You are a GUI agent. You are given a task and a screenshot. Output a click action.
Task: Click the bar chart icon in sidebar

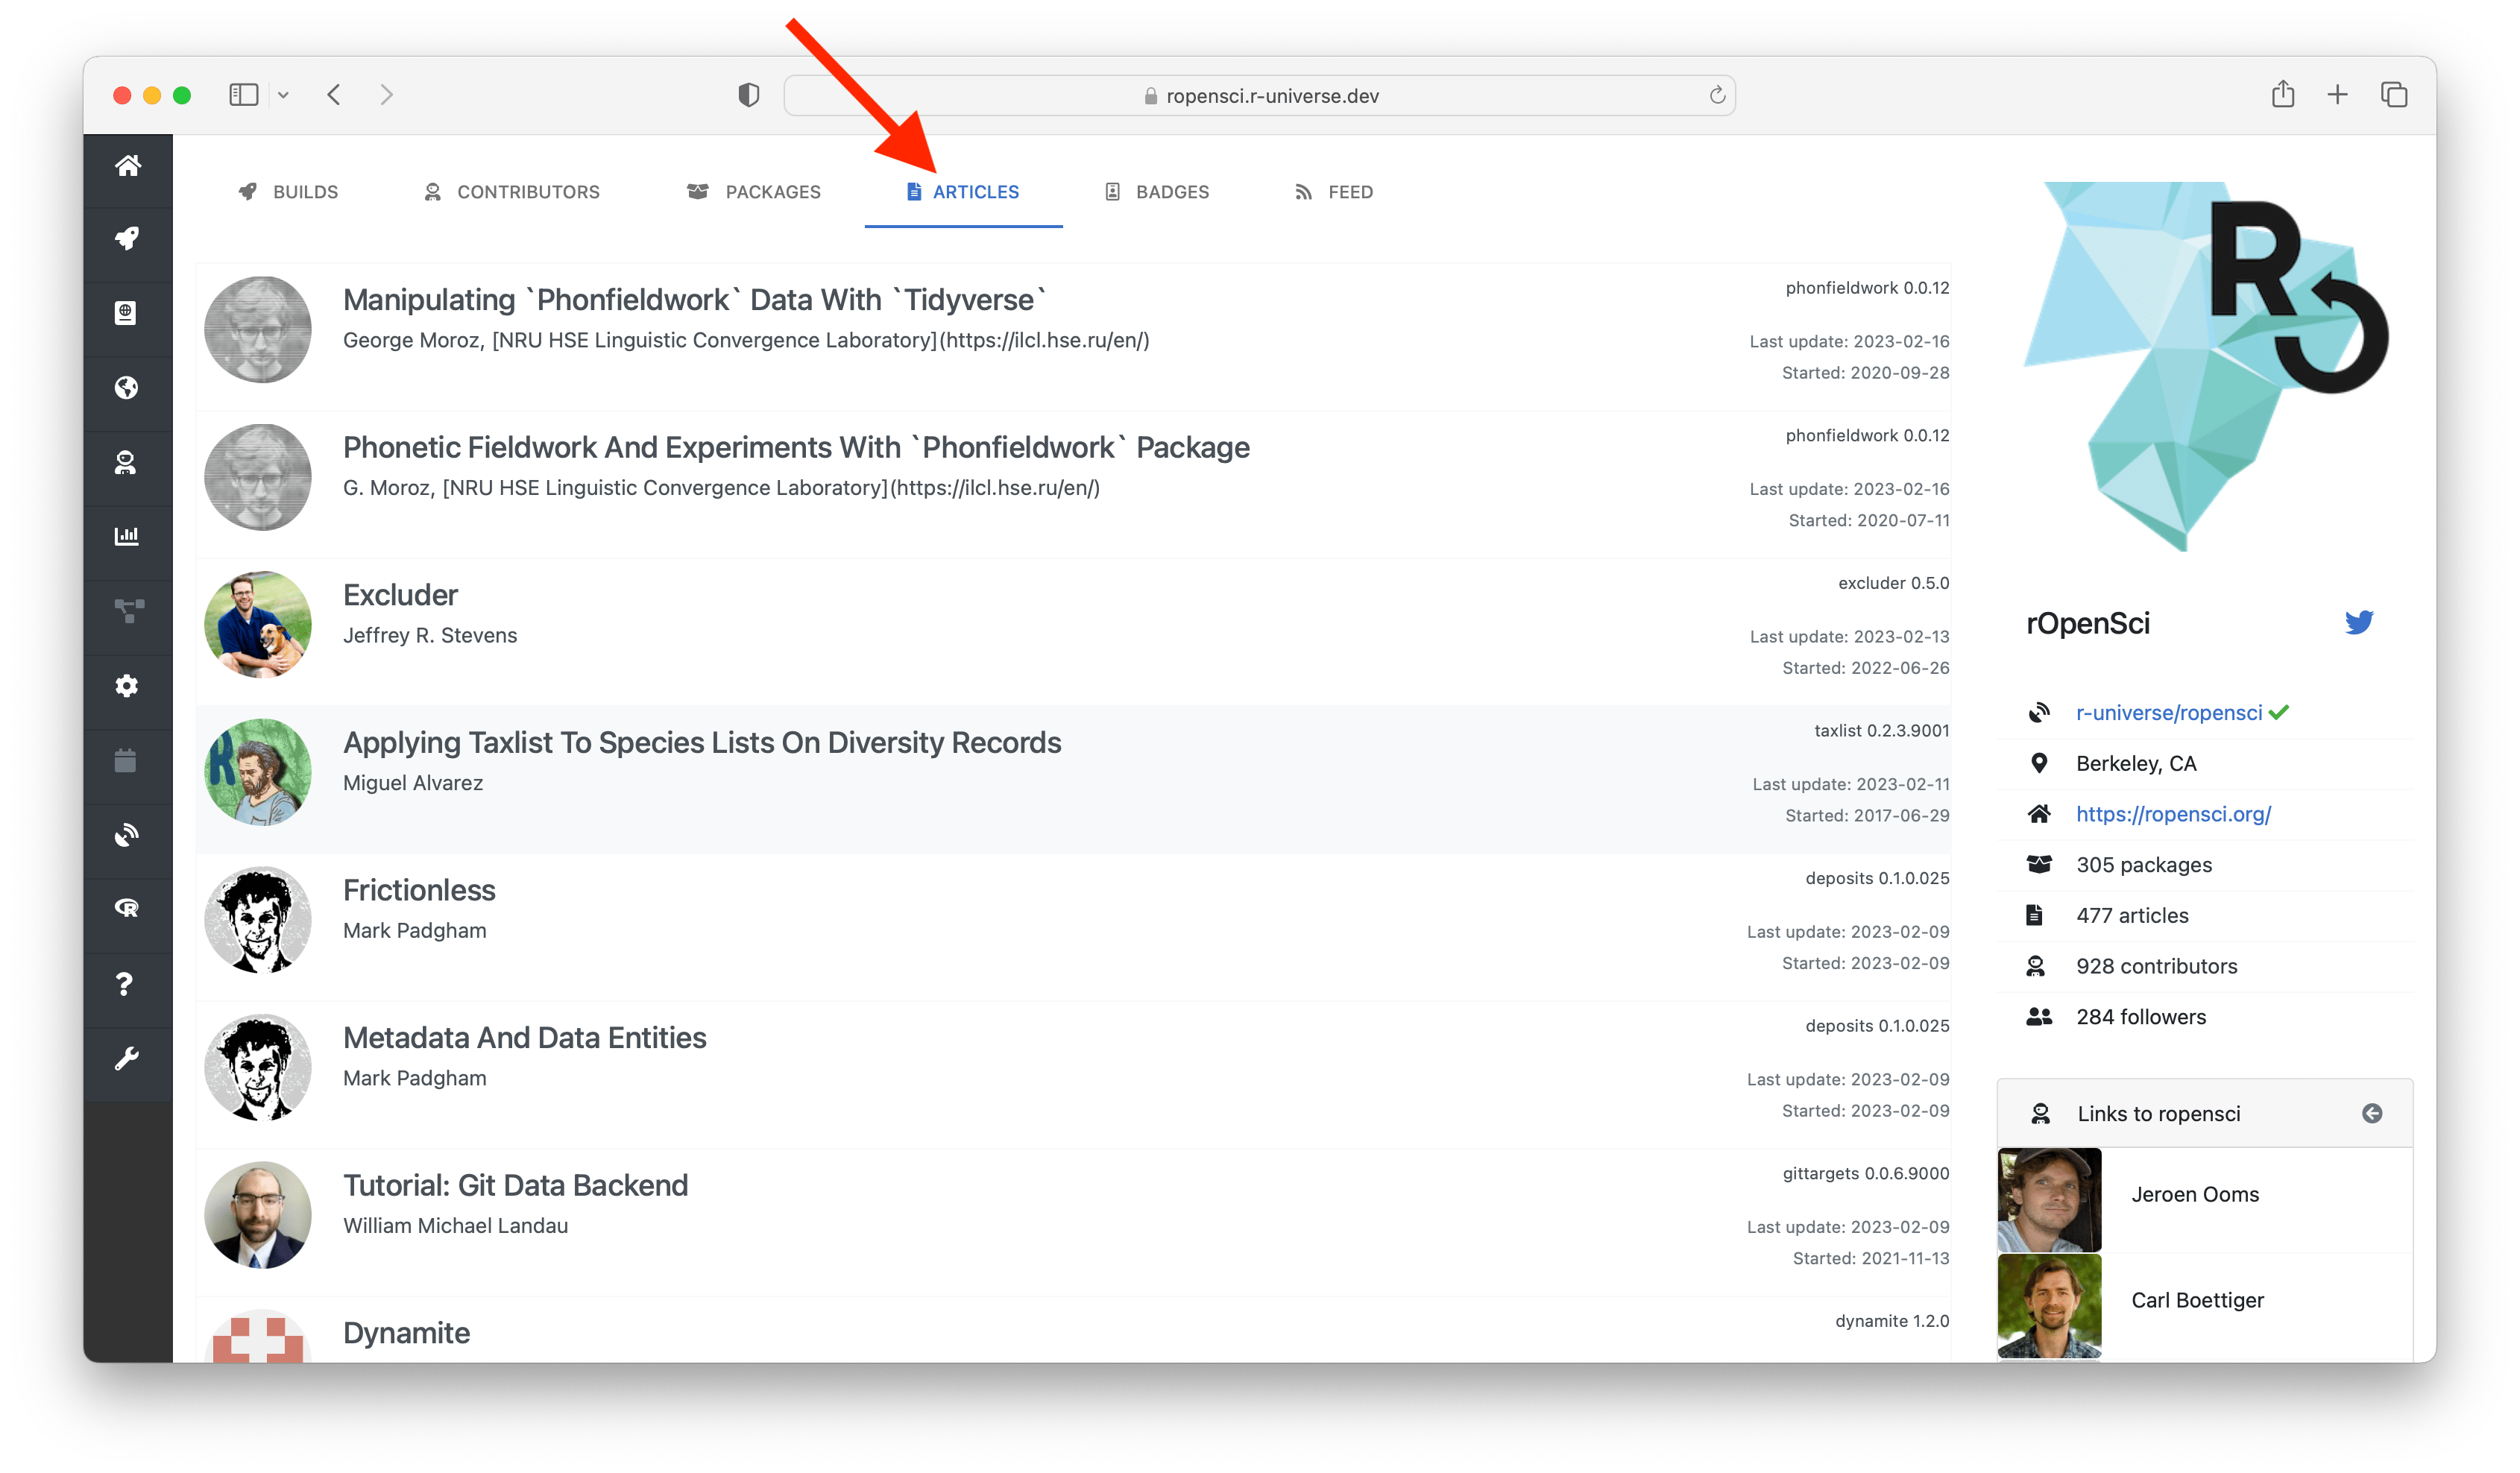pos(127,537)
